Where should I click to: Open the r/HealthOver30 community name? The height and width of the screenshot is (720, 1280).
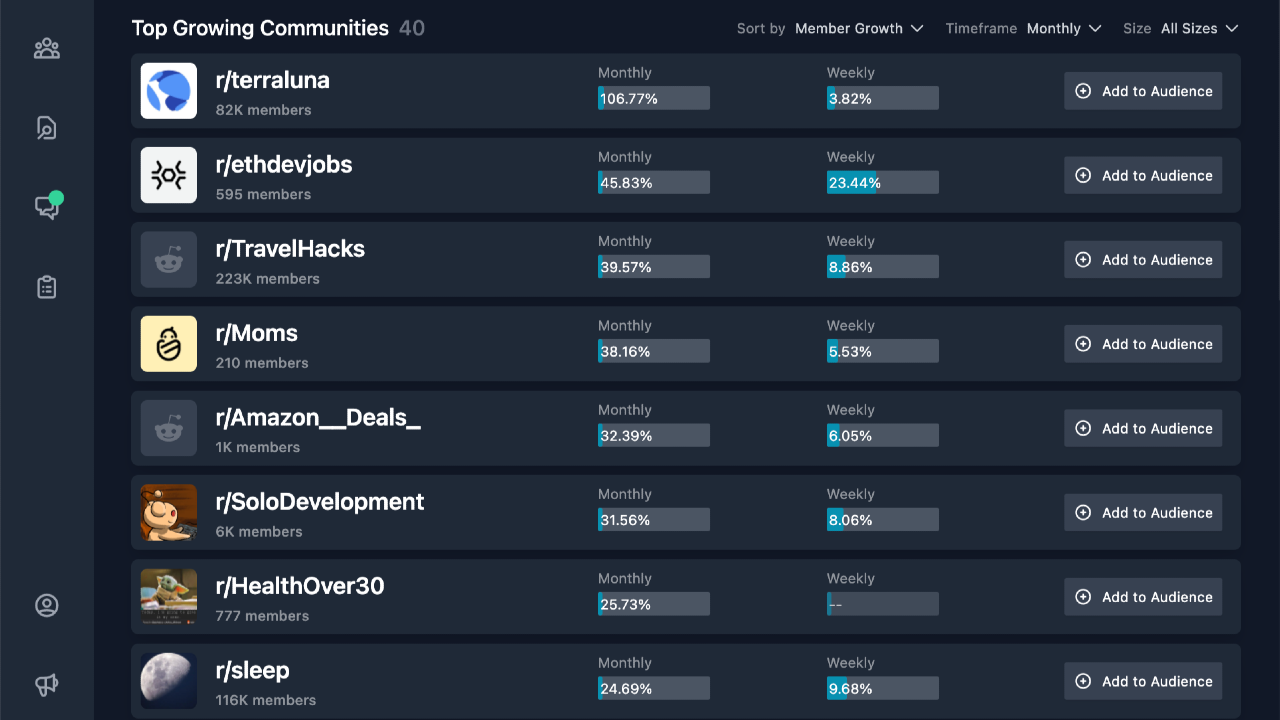pyautogui.click(x=300, y=586)
